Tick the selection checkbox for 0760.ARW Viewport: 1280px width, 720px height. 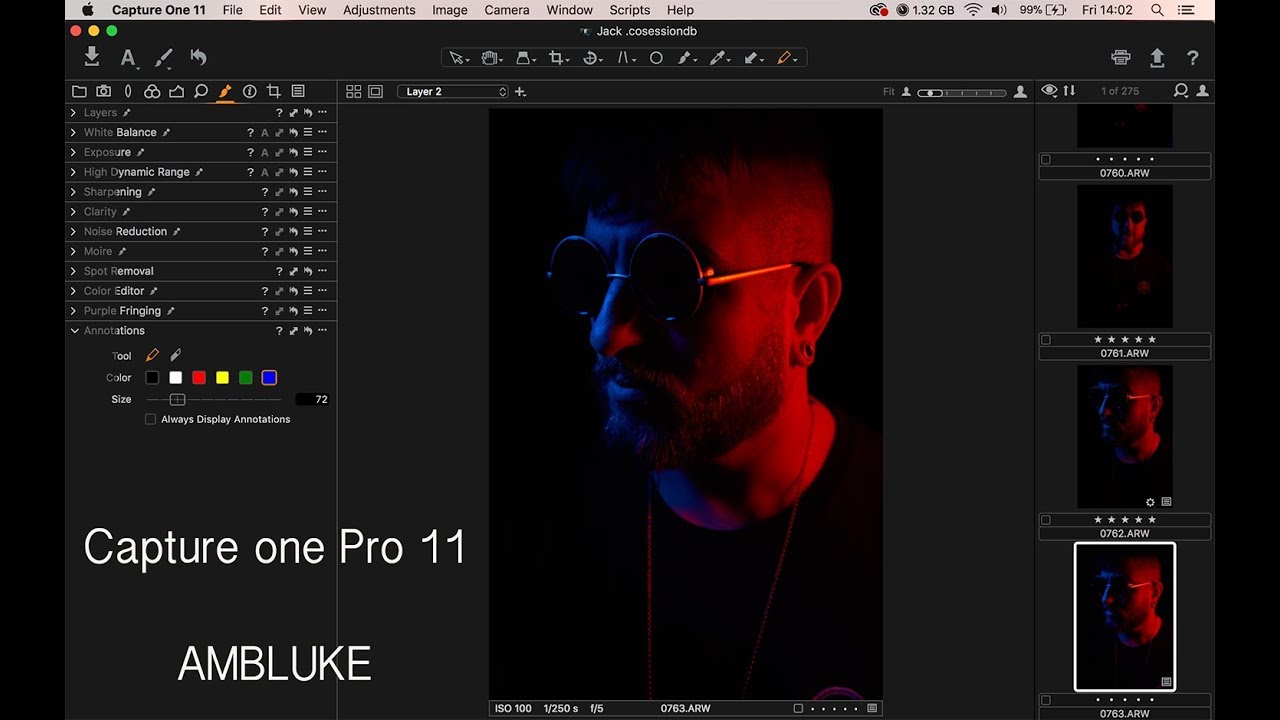(1046, 159)
